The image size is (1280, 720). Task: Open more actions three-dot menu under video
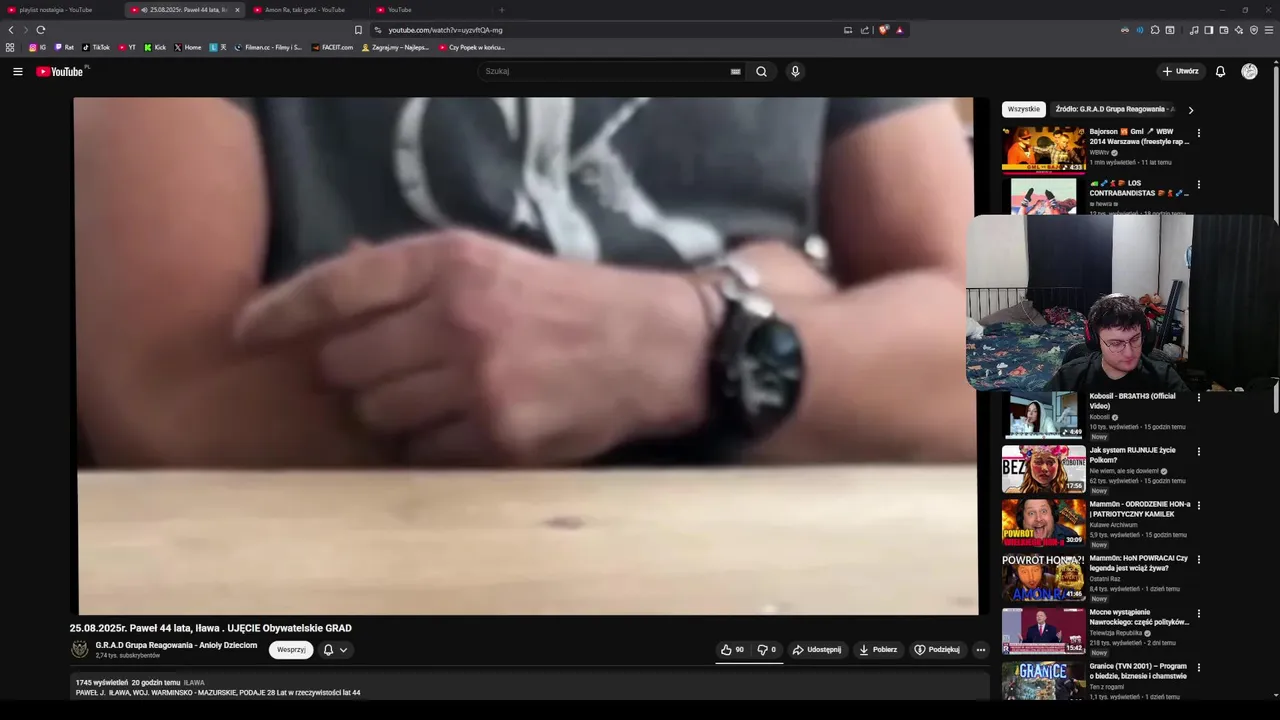(x=981, y=650)
